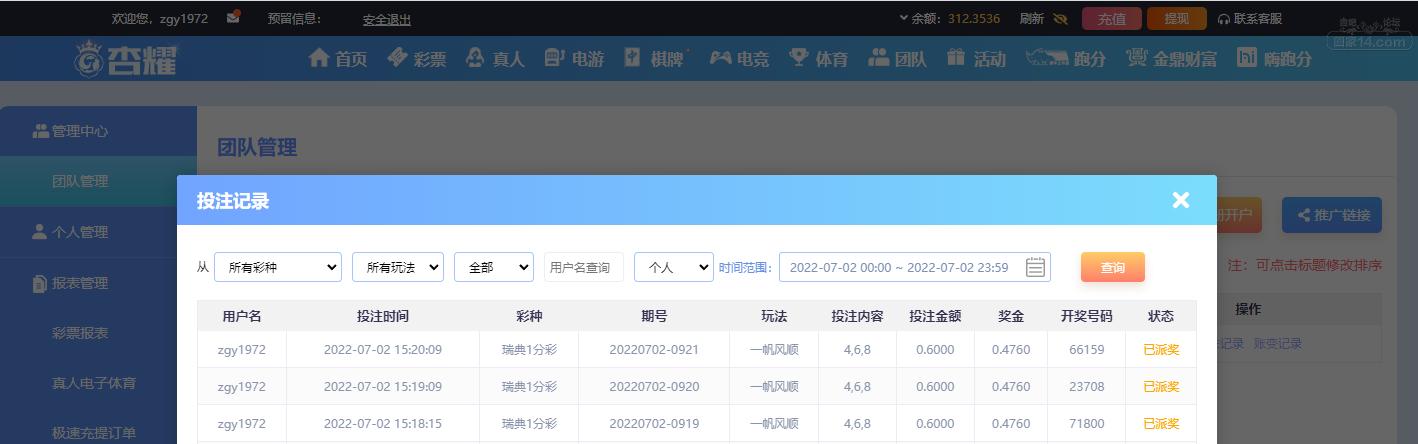1418x444 pixels.
Task: Click the 用户名查询 input field
Action: pos(584,267)
